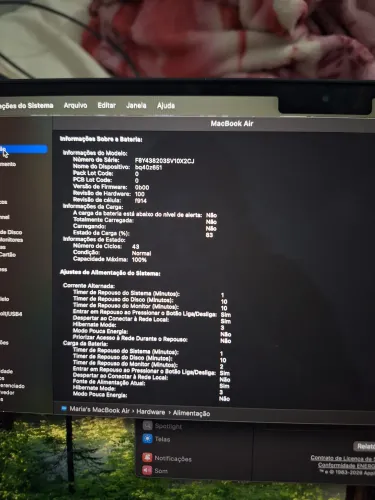The height and width of the screenshot is (500, 375).
Task: Open the Editar menu
Action: (x=107, y=105)
